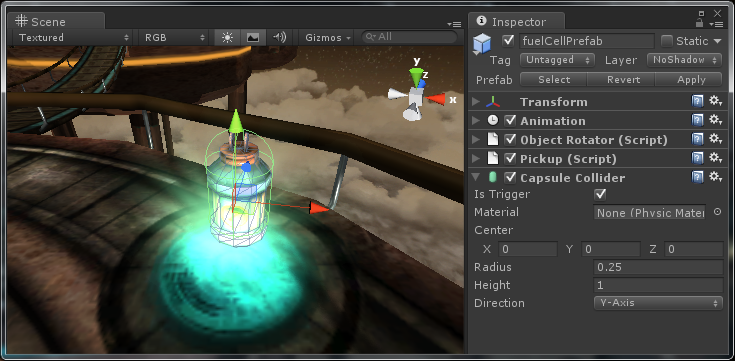Toggle the Static checkbox
Viewport: 735px width, 361px height.
pos(667,41)
